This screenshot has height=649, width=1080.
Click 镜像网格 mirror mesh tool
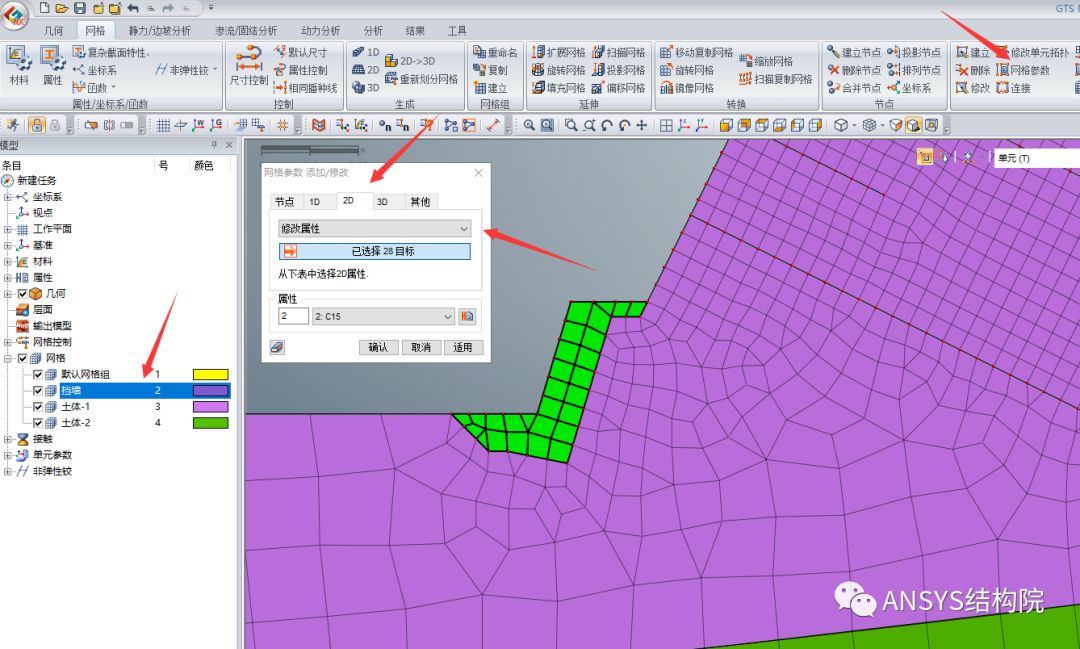pos(687,88)
